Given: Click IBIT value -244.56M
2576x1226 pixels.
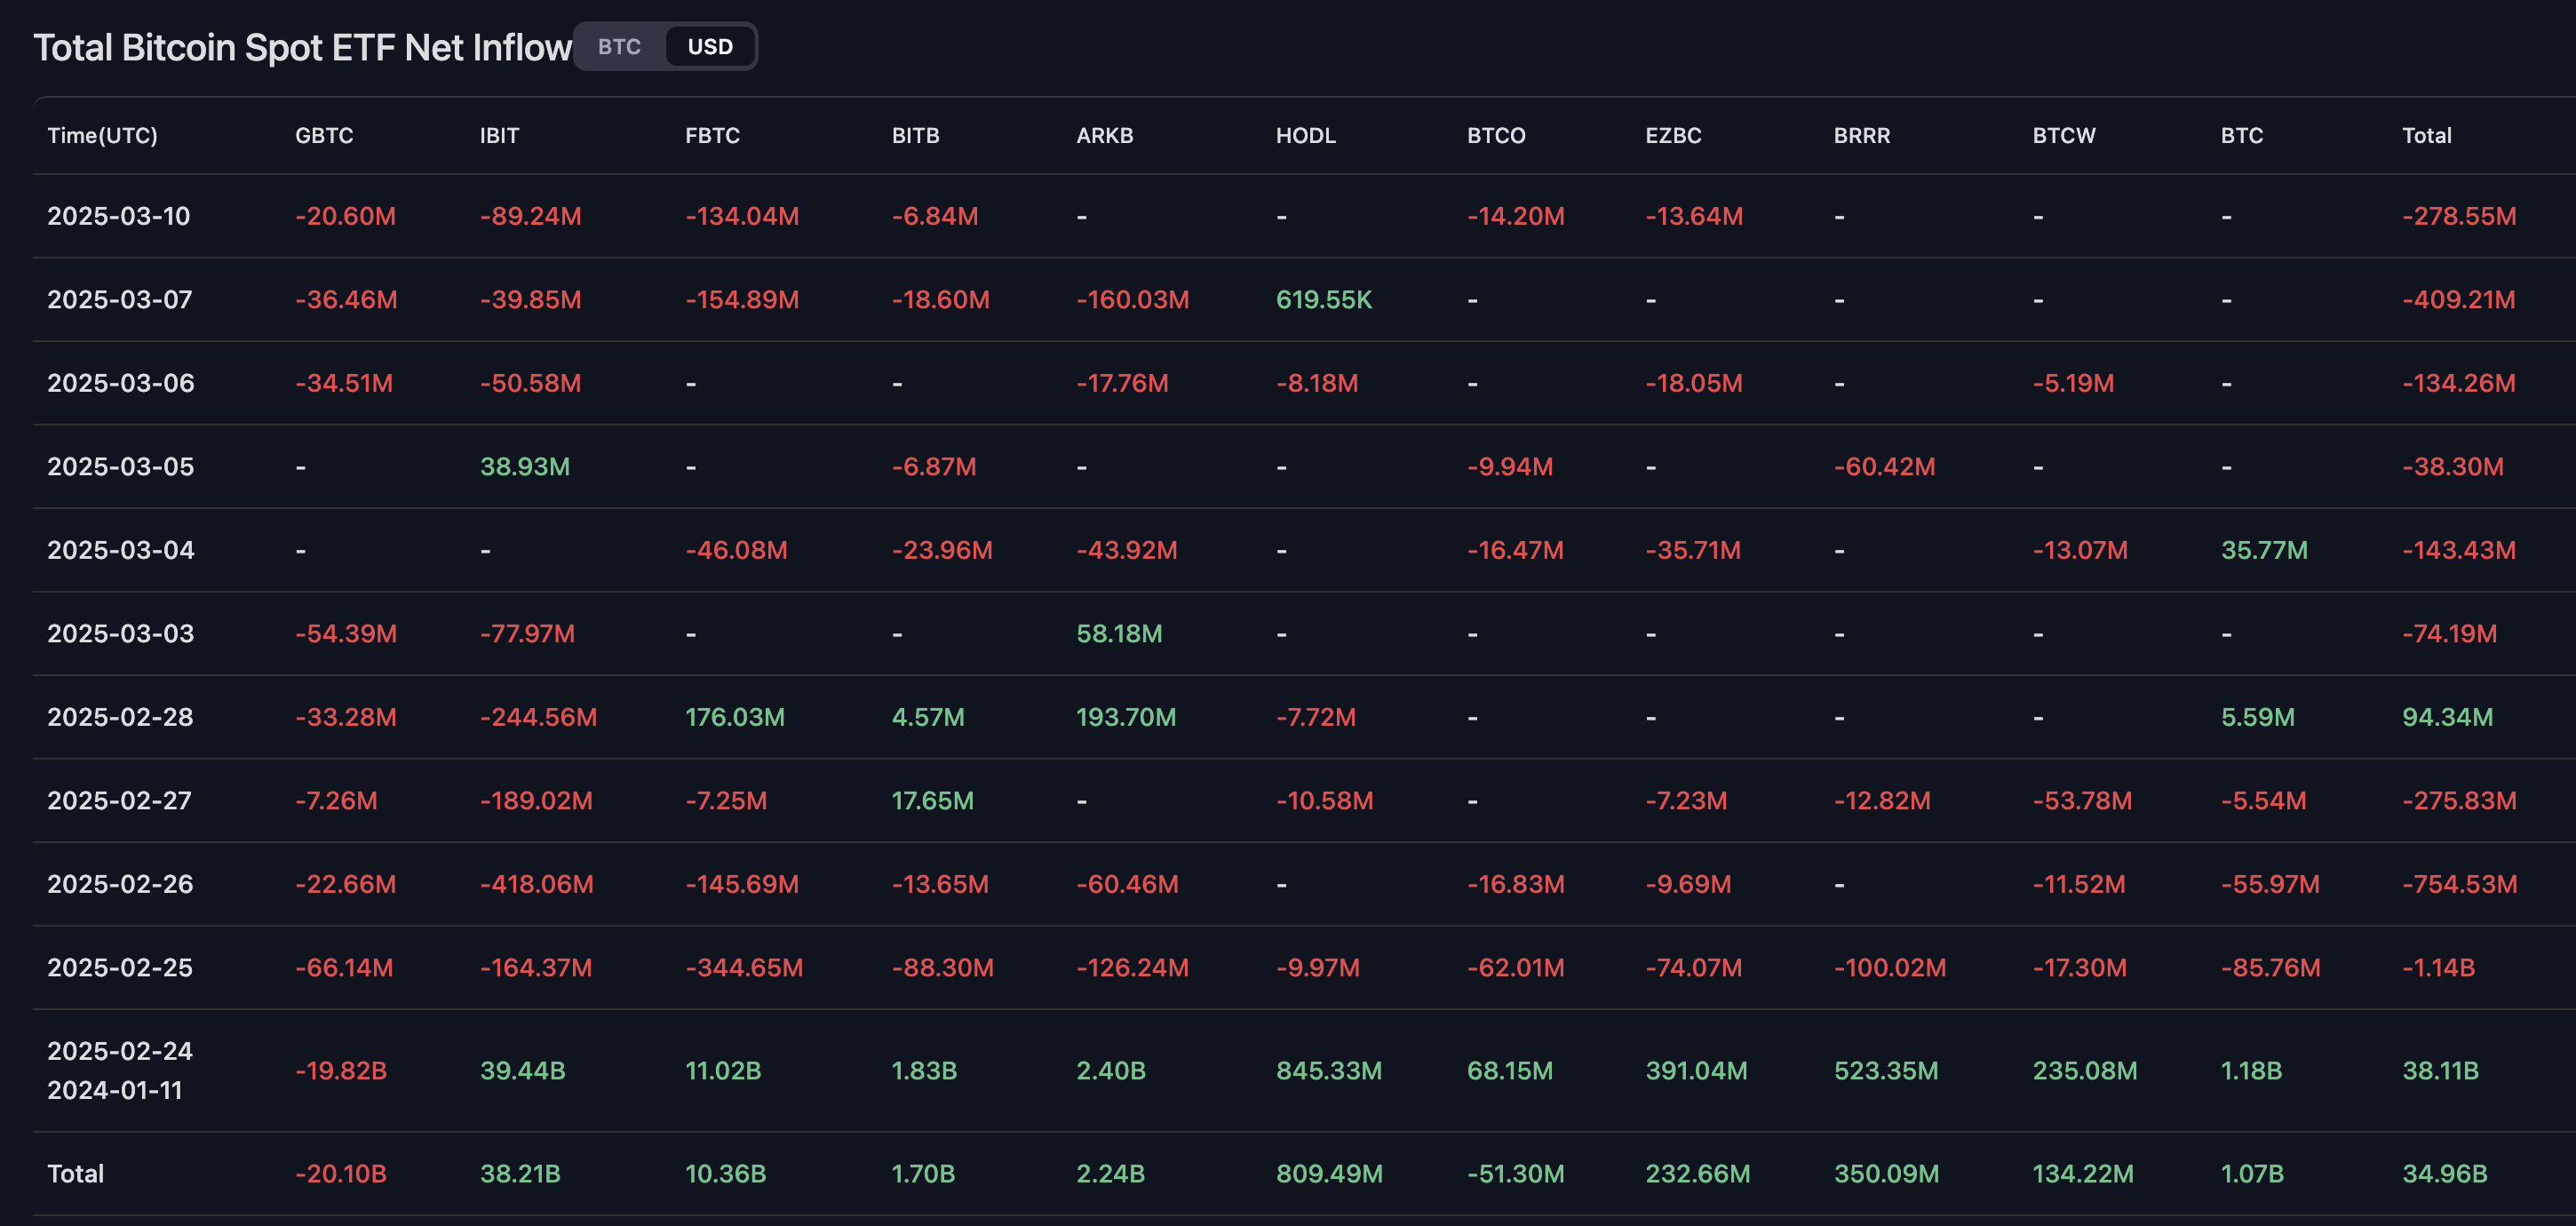Looking at the screenshot, I should point(538,717).
